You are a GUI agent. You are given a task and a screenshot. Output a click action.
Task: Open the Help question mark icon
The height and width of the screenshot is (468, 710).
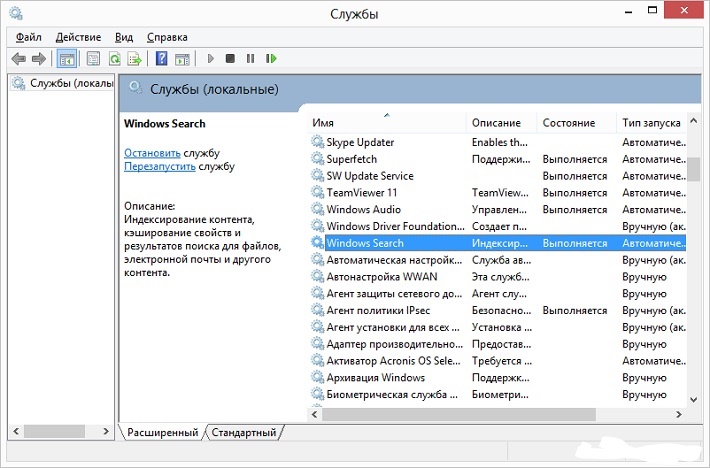tap(161, 58)
